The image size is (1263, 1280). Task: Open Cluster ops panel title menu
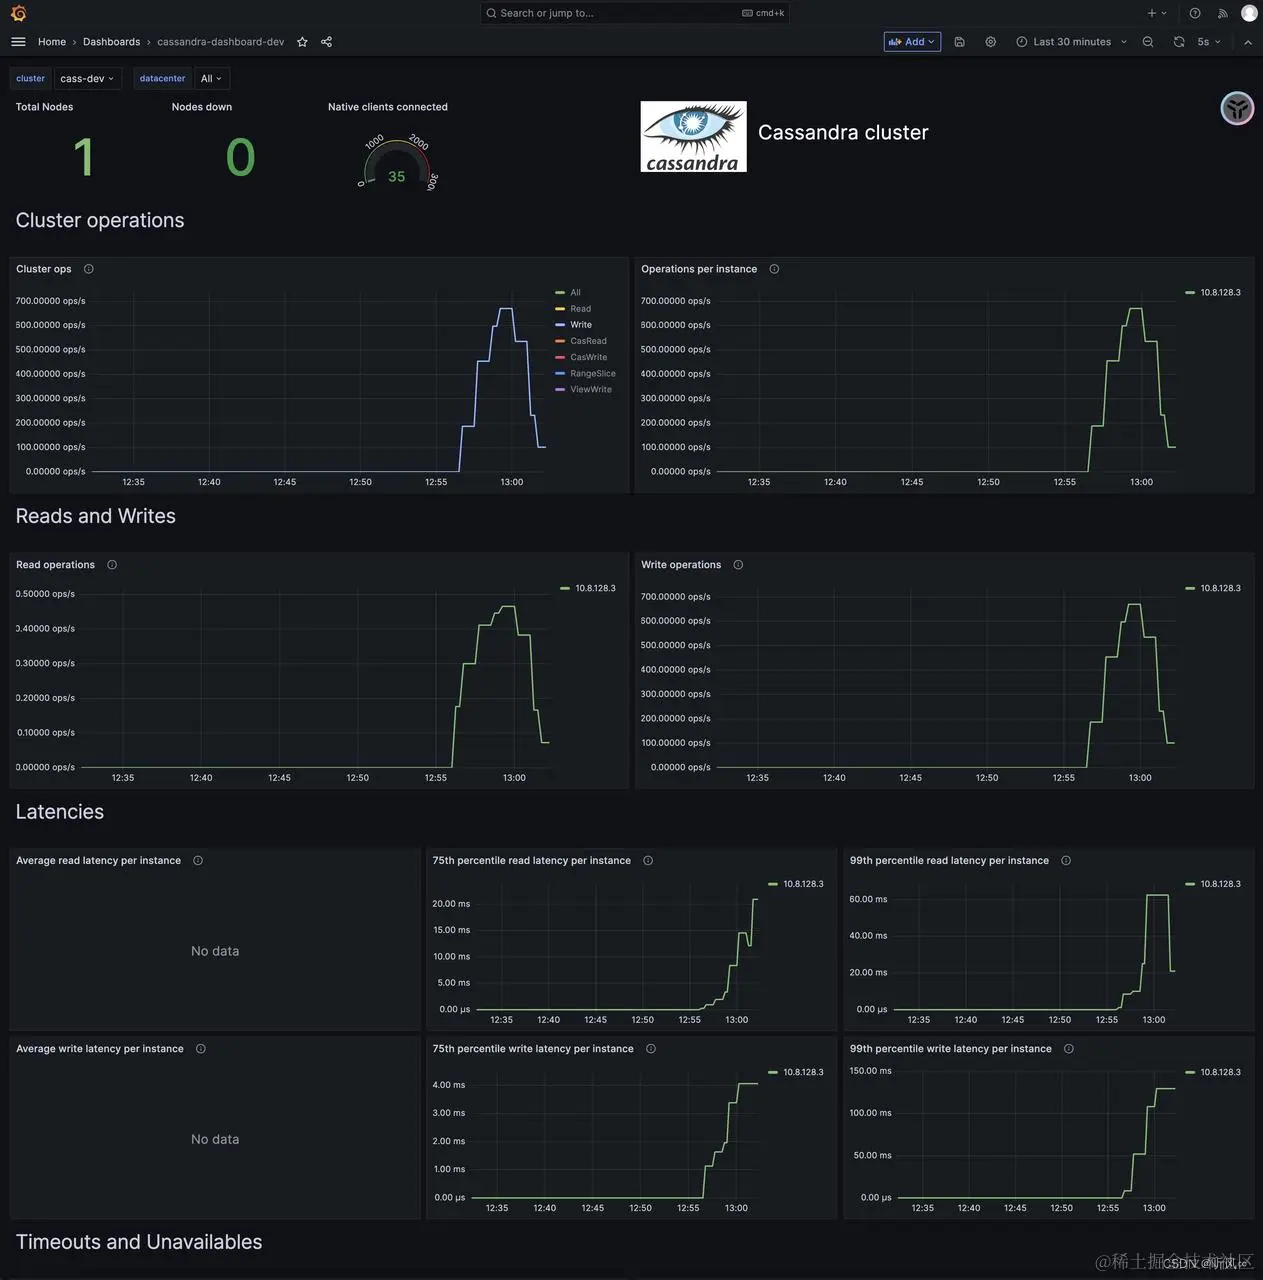pyautogui.click(x=44, y=269)
